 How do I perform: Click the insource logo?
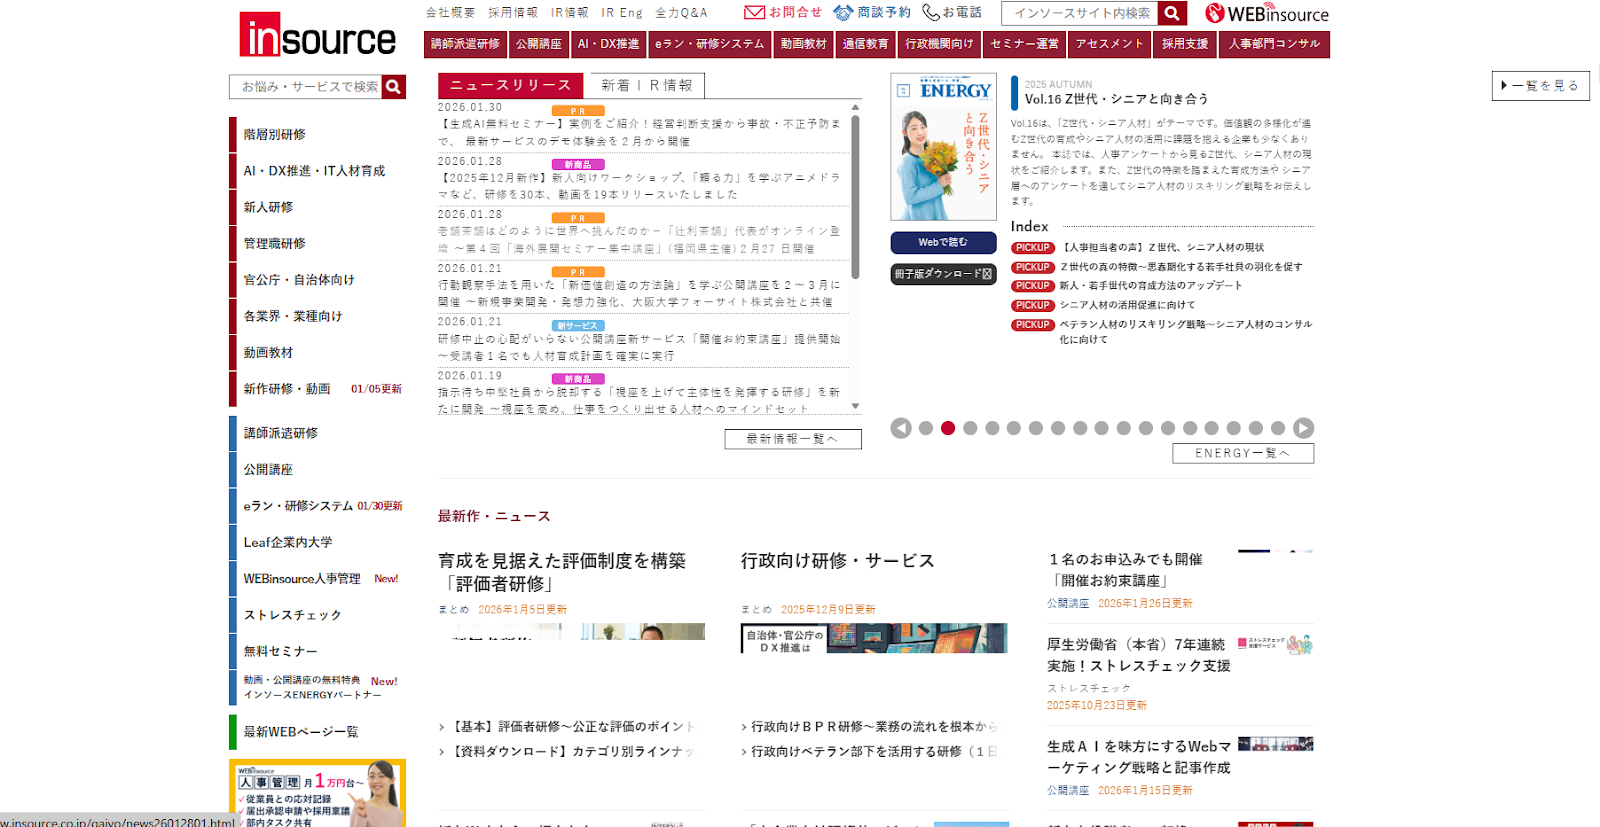[317, 35]
